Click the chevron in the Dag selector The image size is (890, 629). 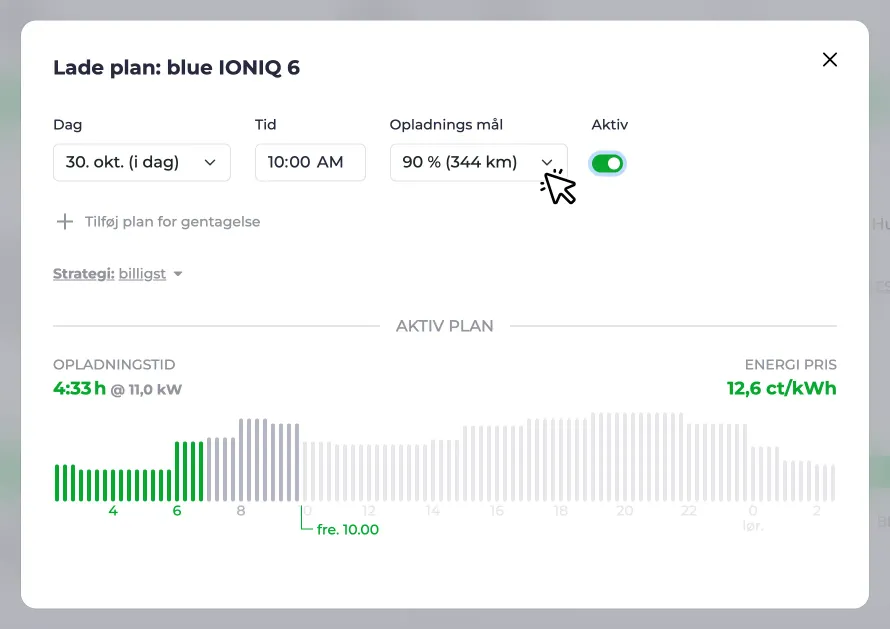click(210, 162)
